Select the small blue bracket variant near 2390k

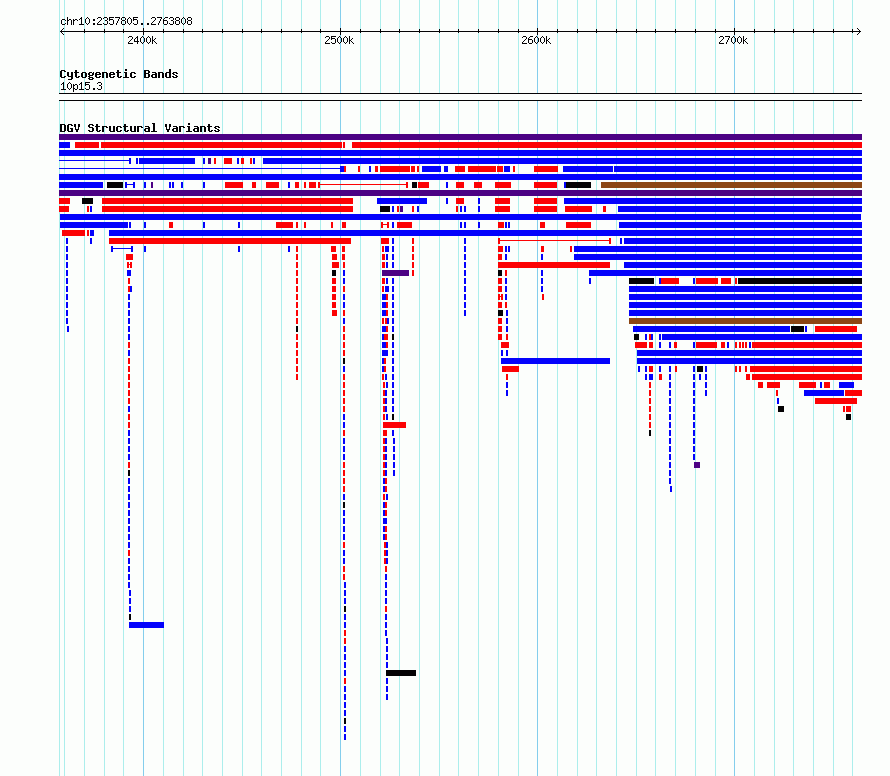122,249
